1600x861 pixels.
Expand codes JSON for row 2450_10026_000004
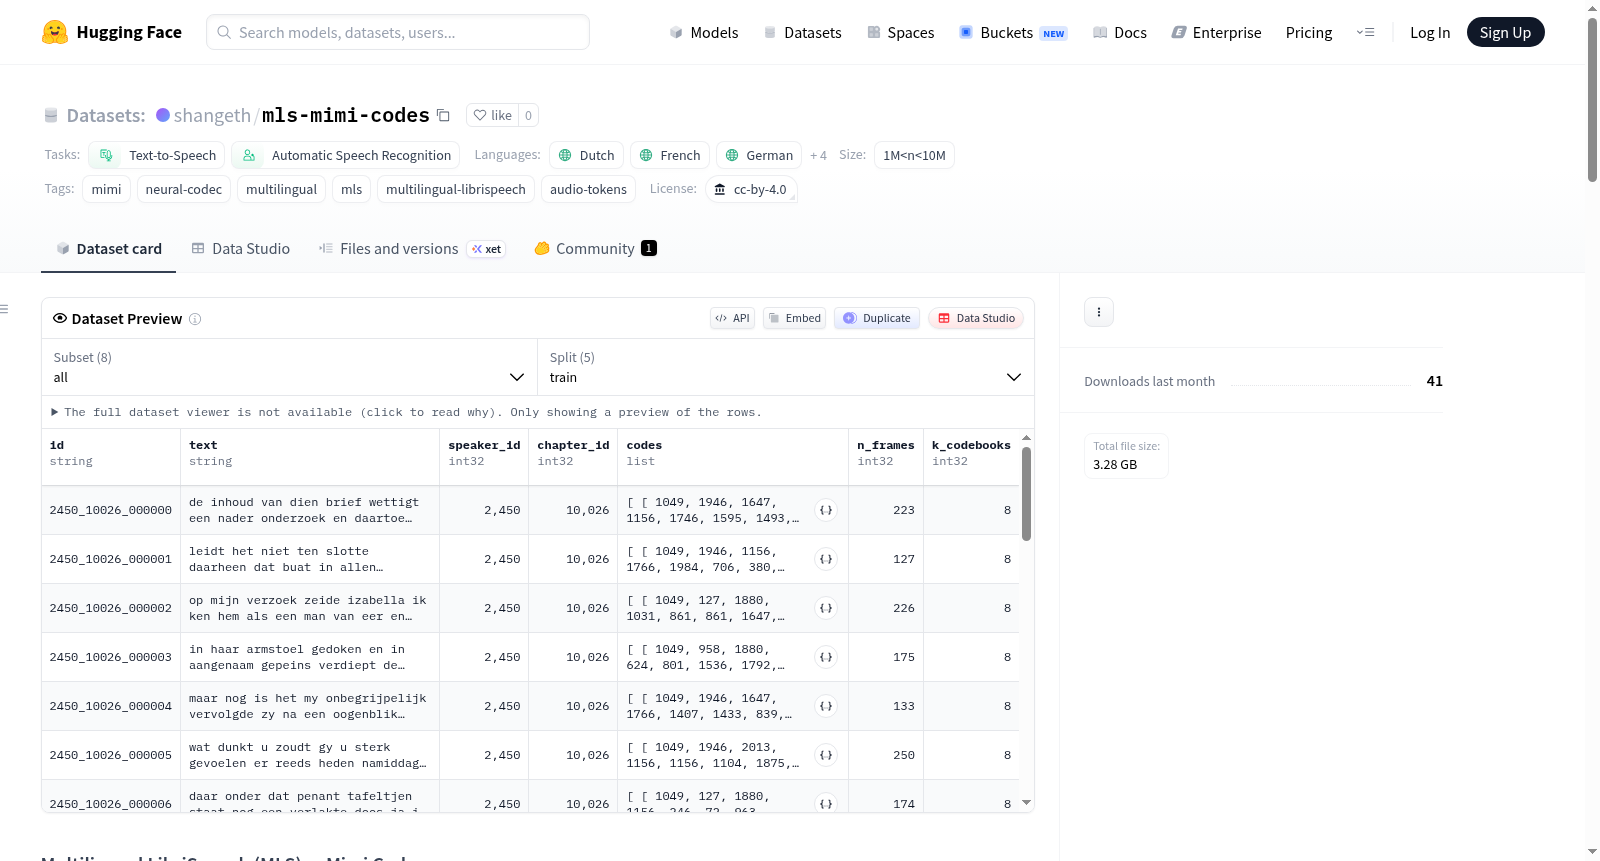pos(826,706)
